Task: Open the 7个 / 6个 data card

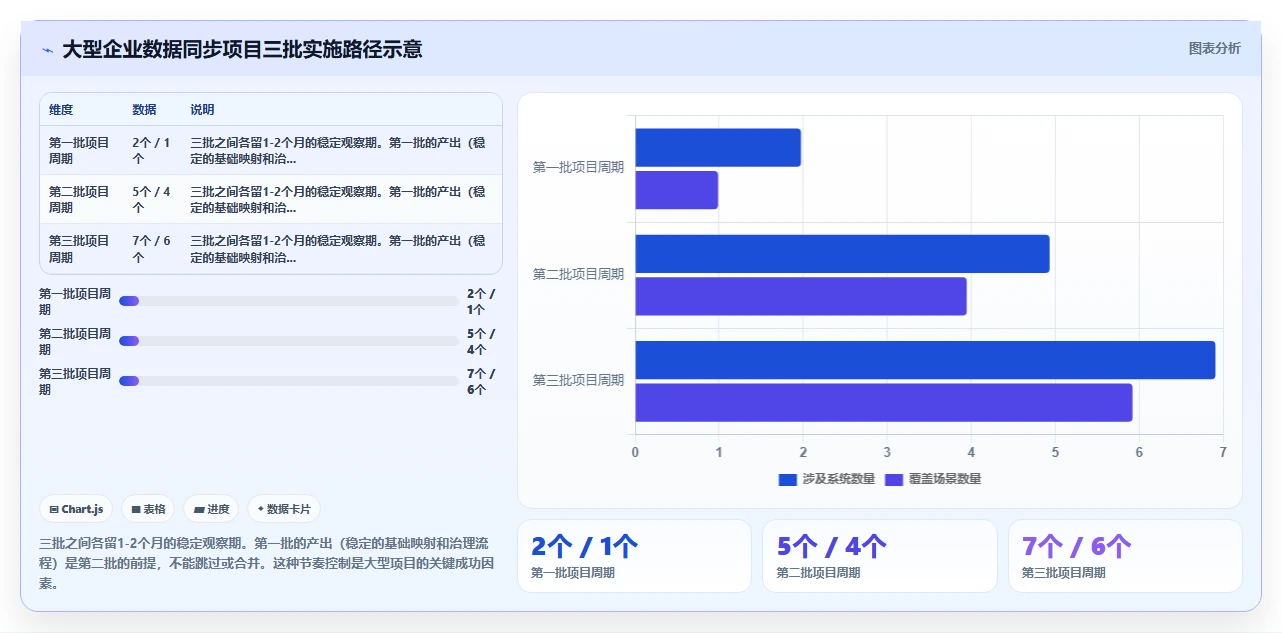Action: coord(1125,556)
